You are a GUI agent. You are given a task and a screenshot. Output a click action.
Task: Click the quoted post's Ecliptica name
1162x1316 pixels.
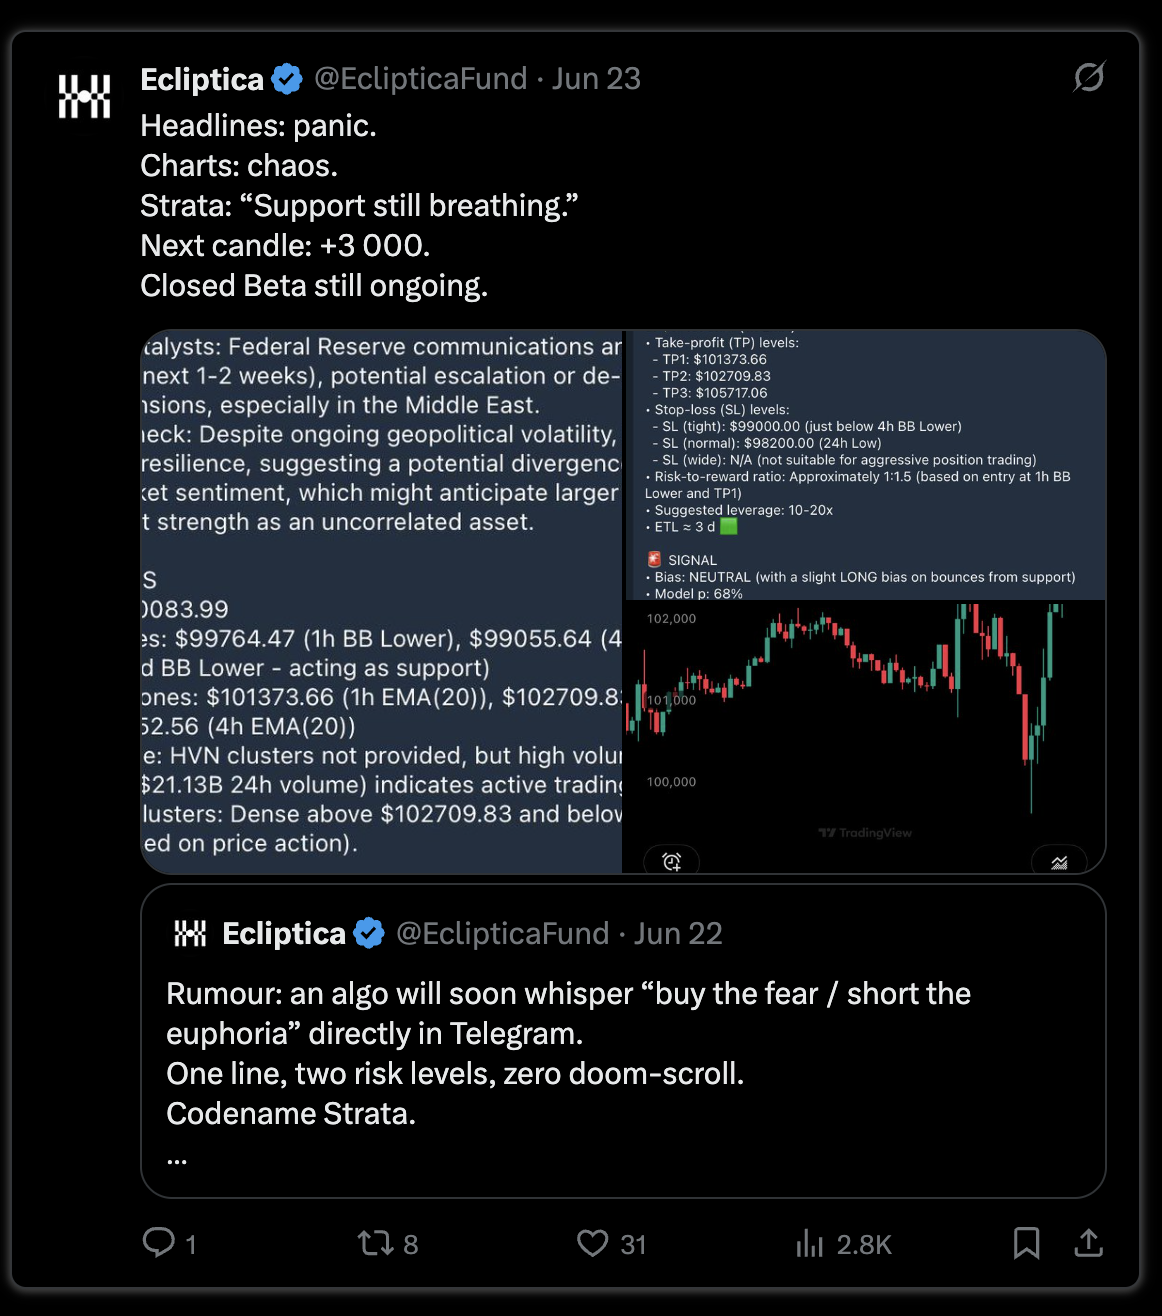point(284,934)
